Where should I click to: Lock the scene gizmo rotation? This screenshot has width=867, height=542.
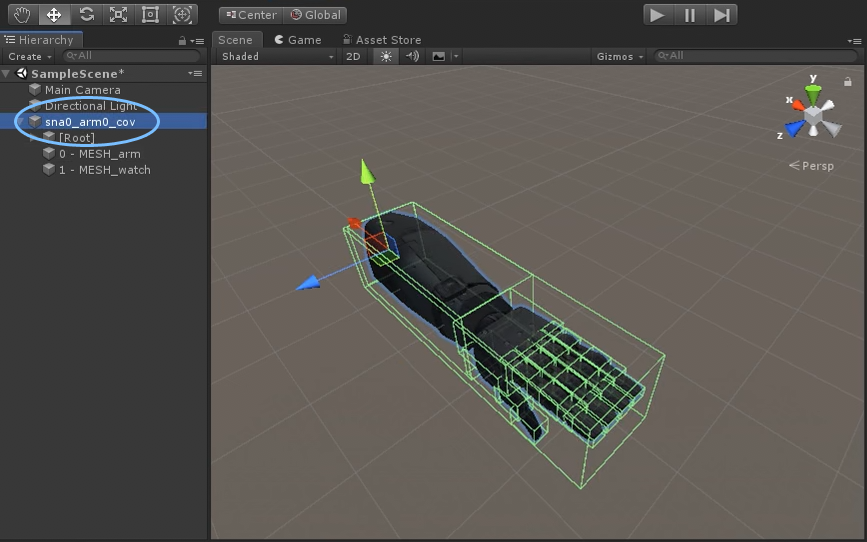[848, 82]
